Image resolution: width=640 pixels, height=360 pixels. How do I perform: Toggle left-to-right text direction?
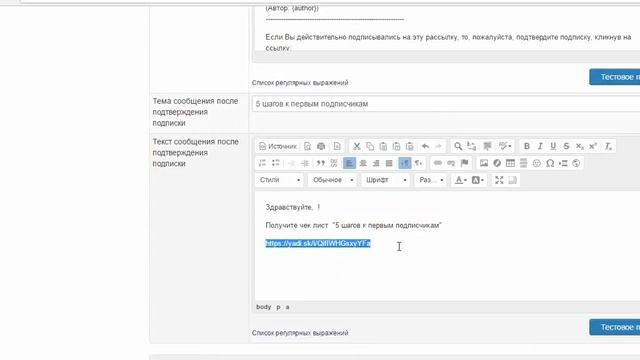point(404,163)
